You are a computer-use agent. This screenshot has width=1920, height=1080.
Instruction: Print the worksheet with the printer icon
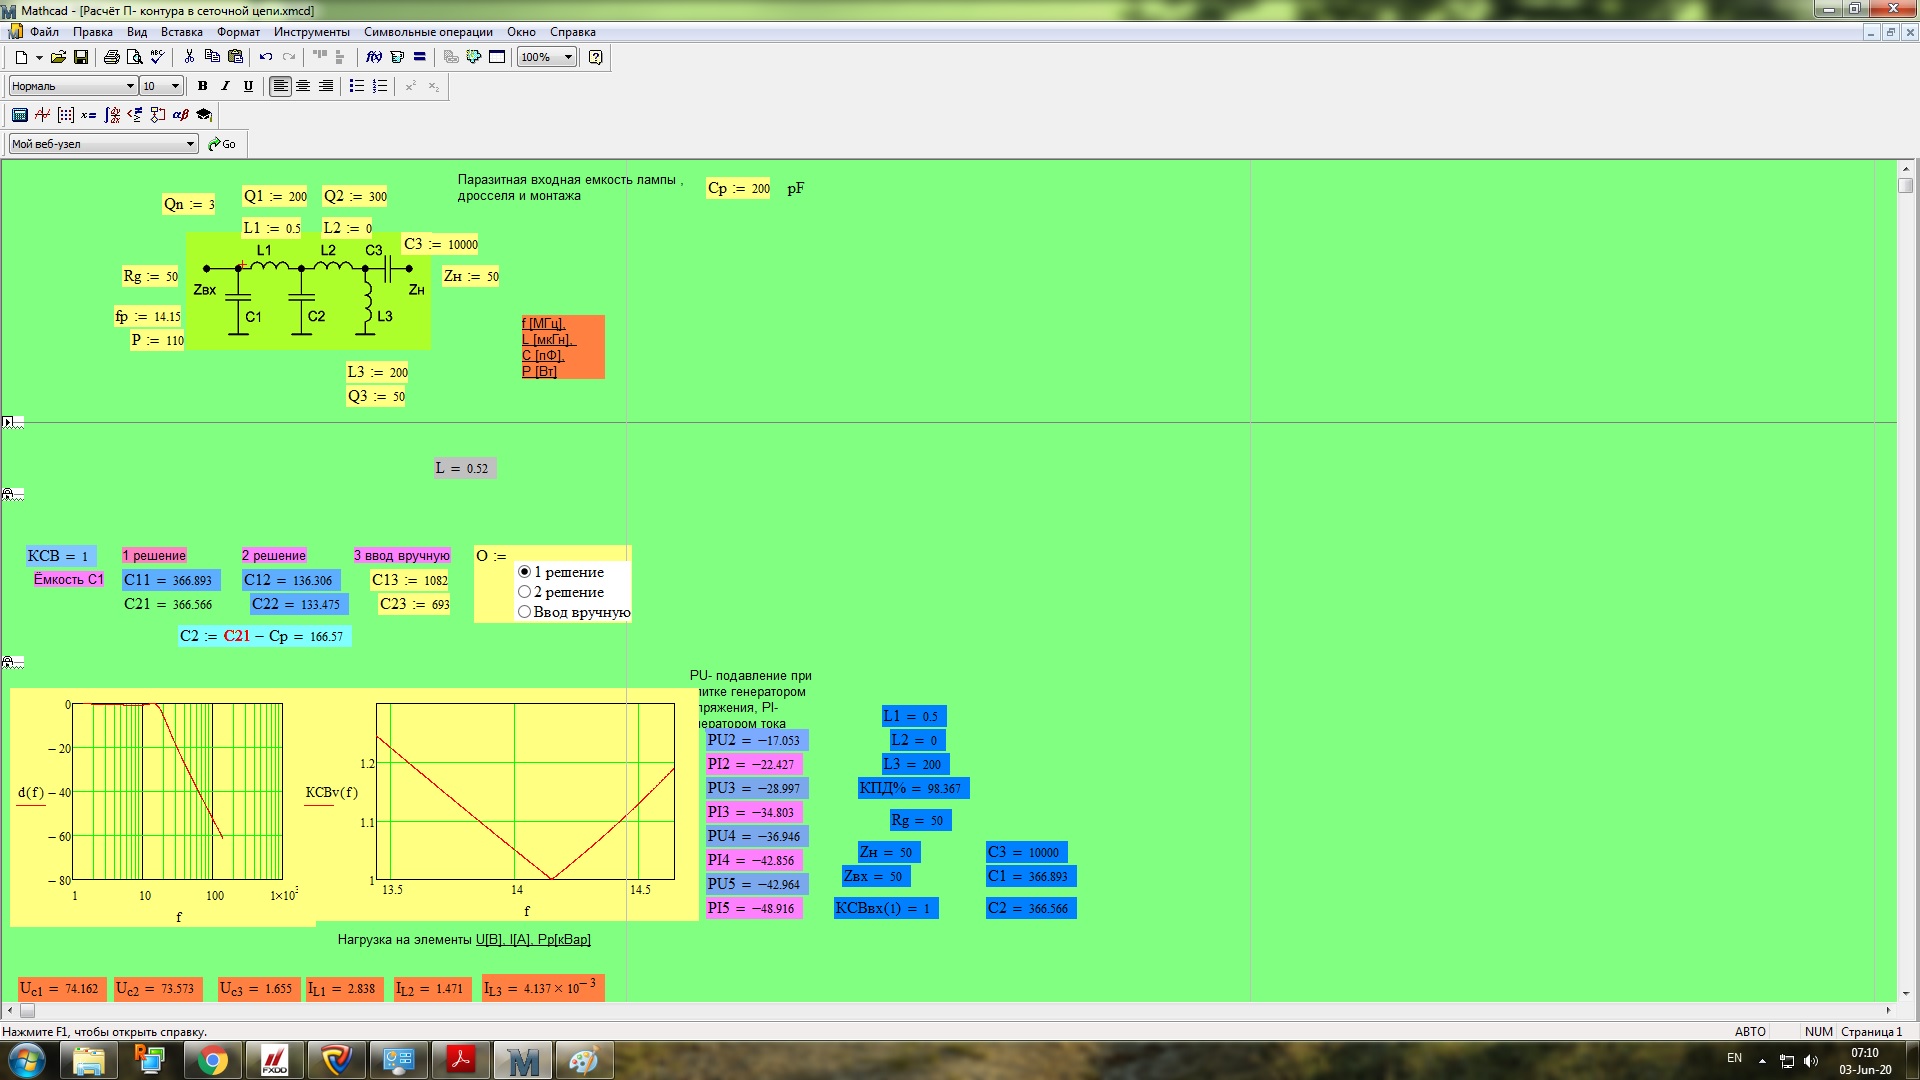pos(112,57)
